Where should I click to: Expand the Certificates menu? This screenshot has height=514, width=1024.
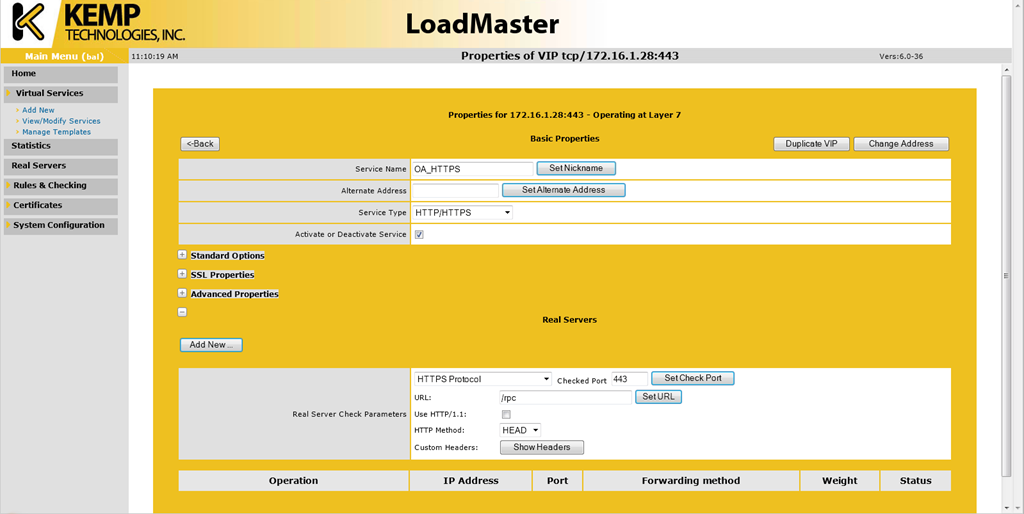pyautogui.click(x=61, y=205)
